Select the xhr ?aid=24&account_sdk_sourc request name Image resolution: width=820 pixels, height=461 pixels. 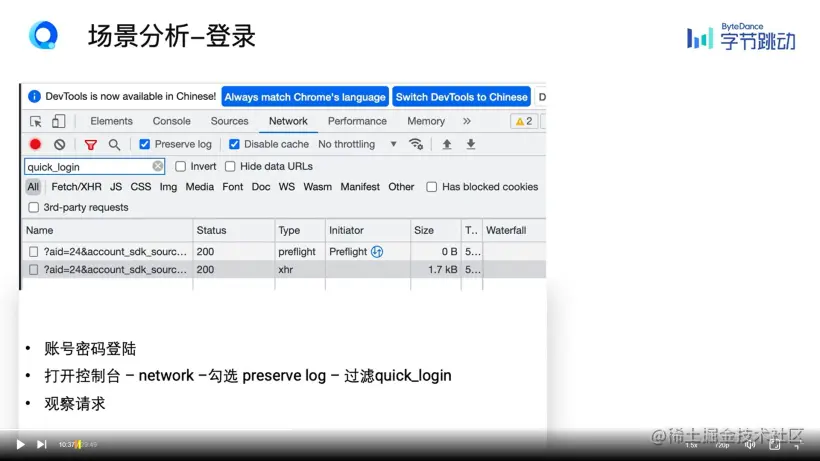click(115, 270)
